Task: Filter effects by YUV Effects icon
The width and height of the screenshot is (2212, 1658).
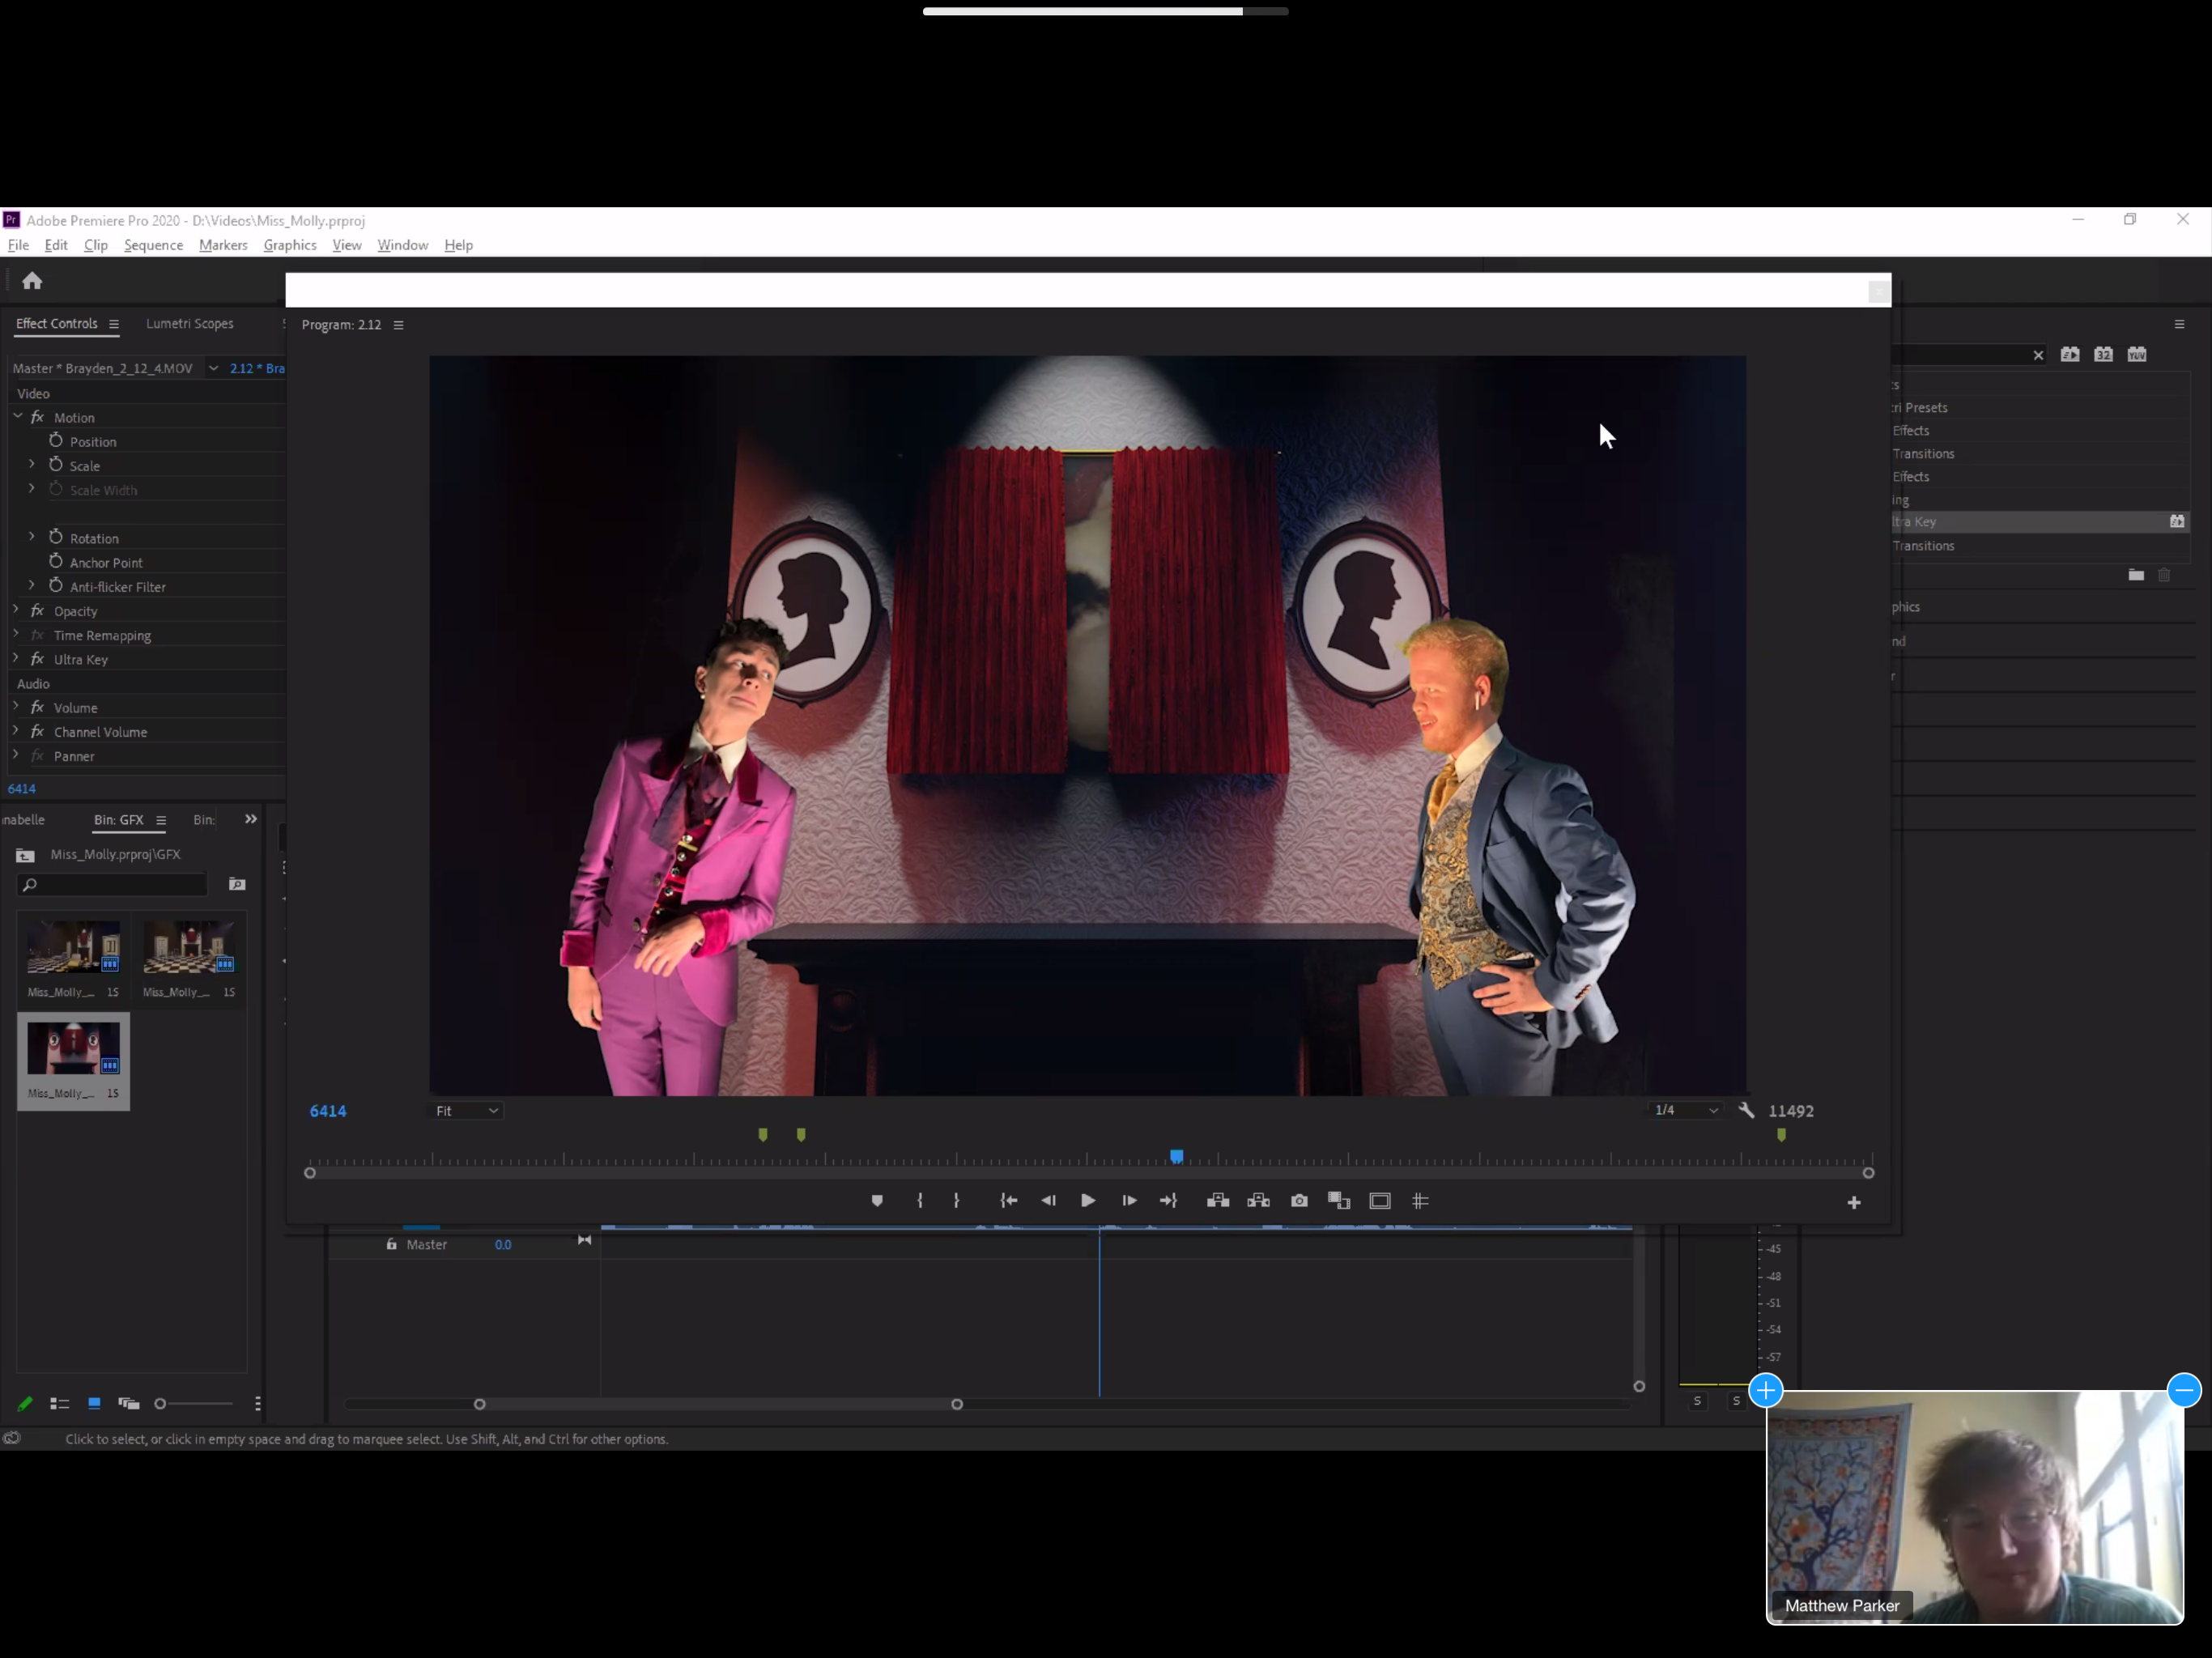Action: (2137, 354)
